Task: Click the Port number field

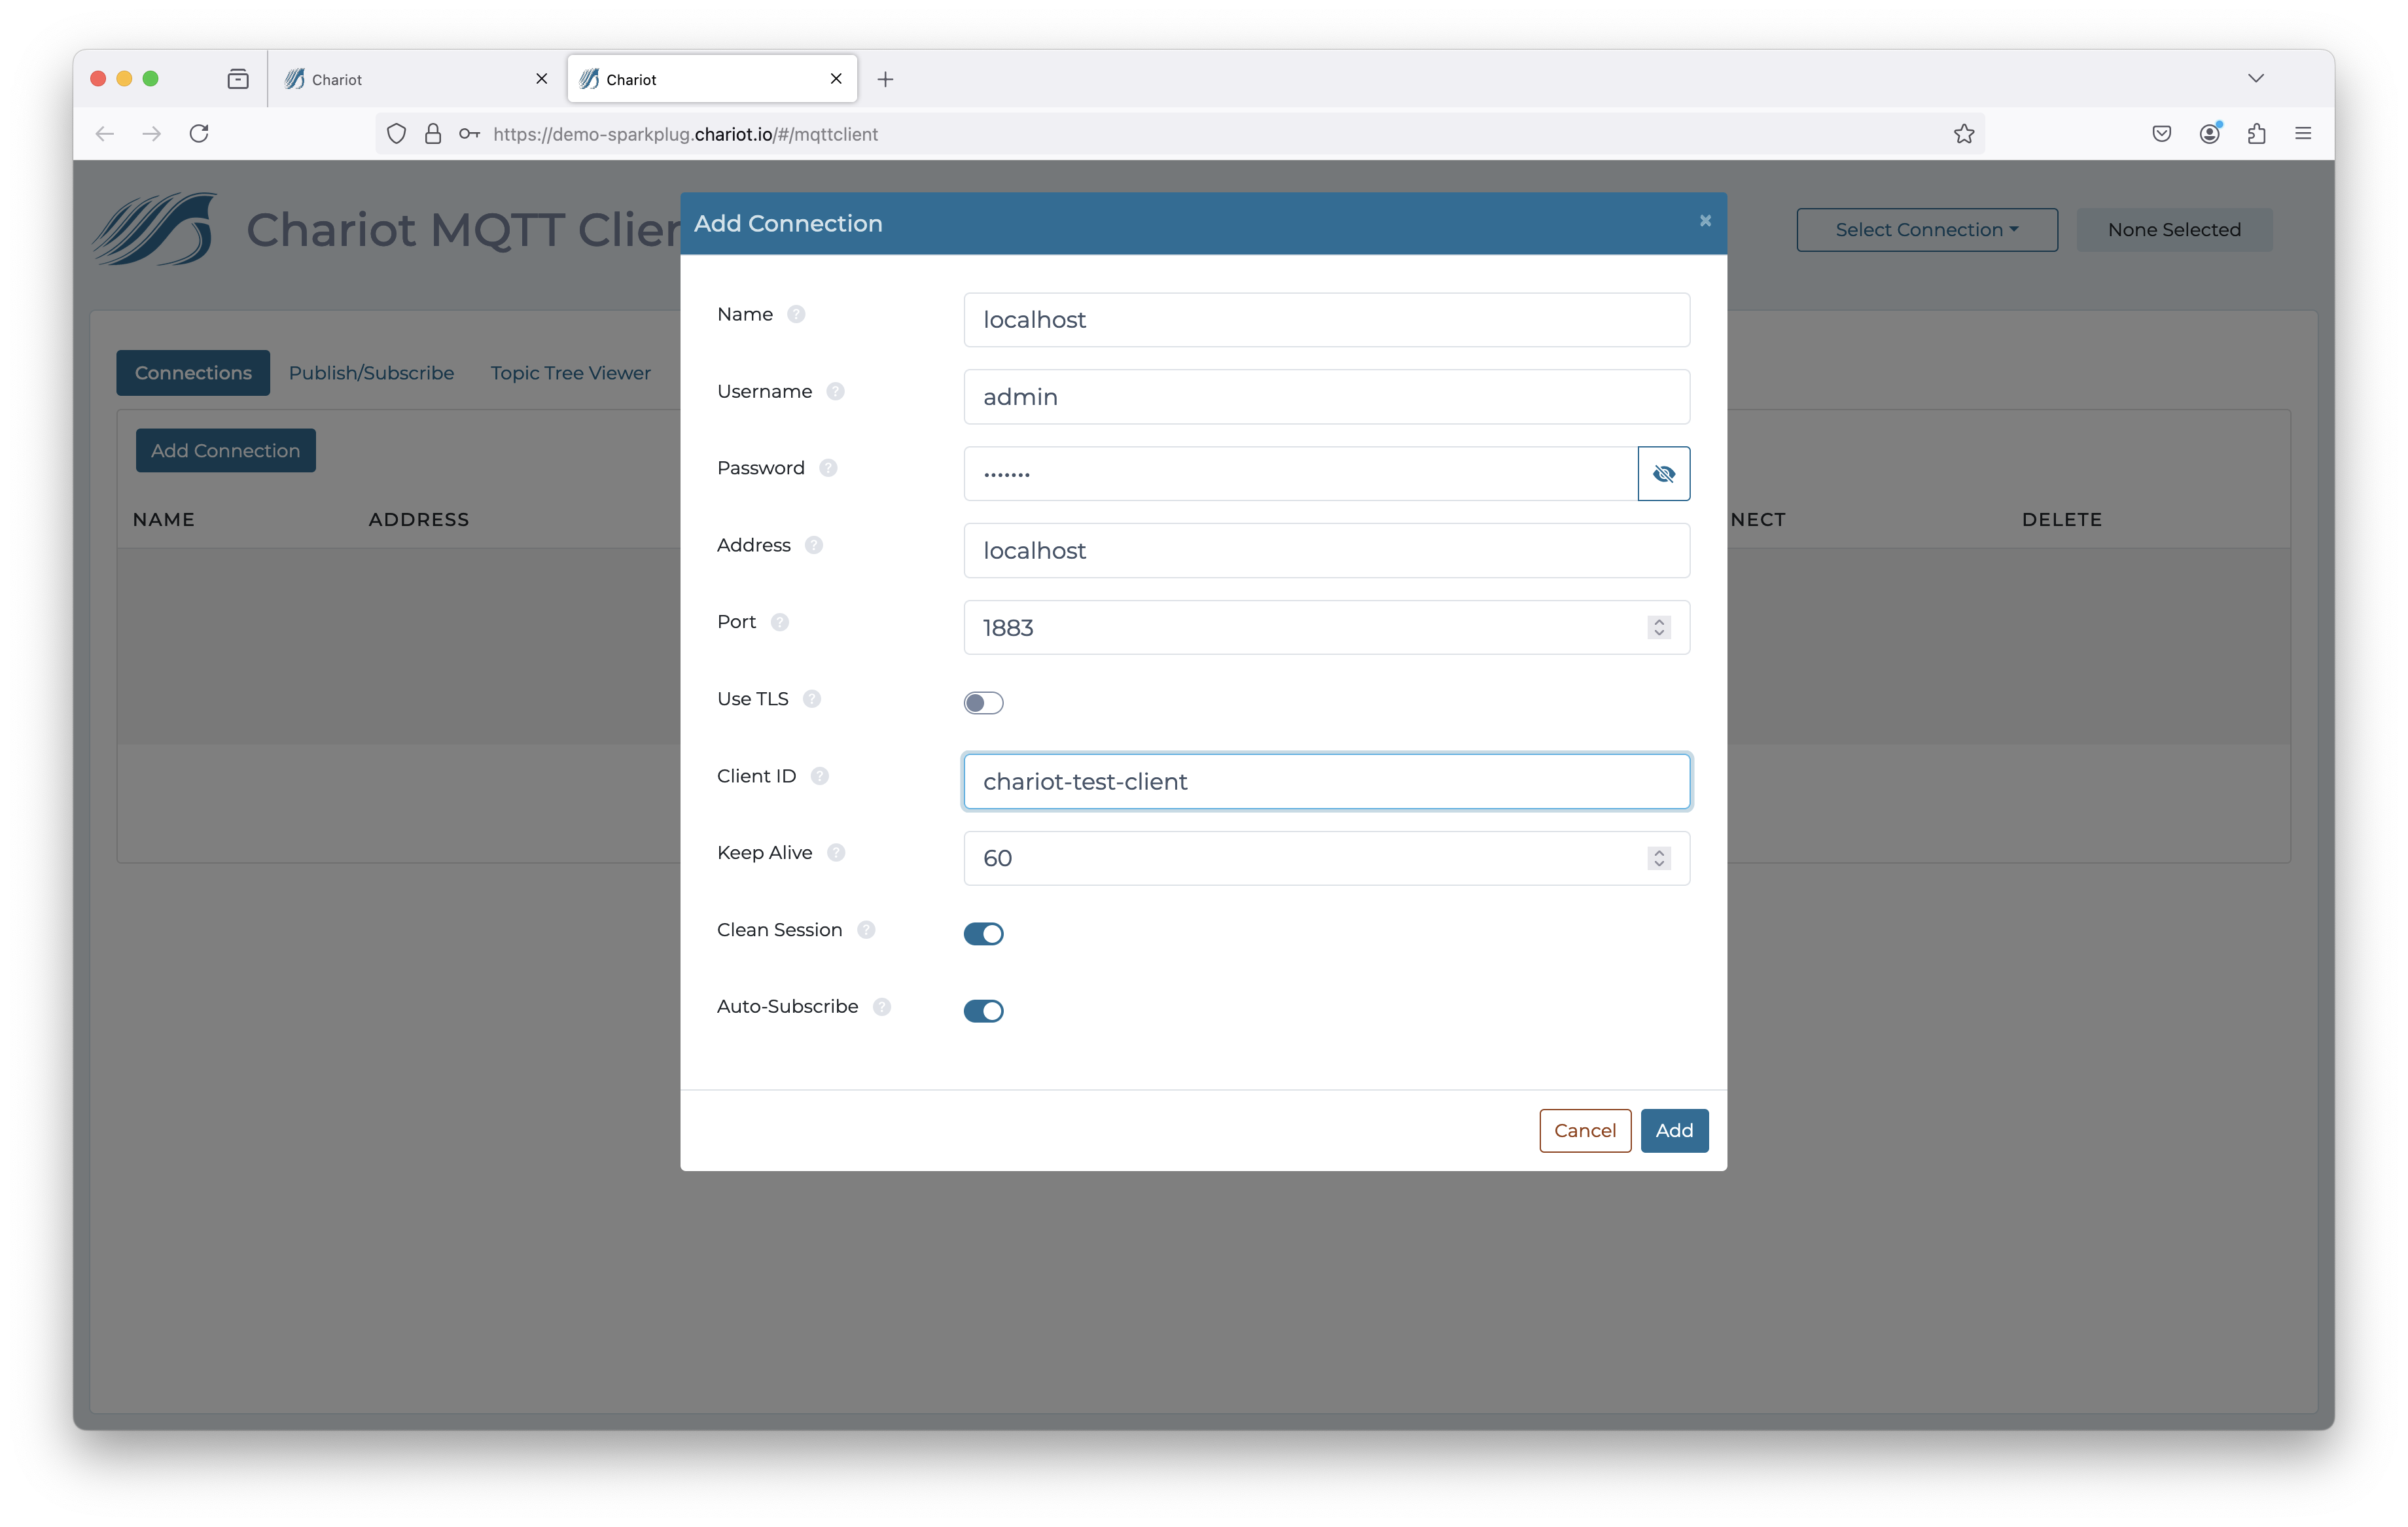Action: 1326,627
